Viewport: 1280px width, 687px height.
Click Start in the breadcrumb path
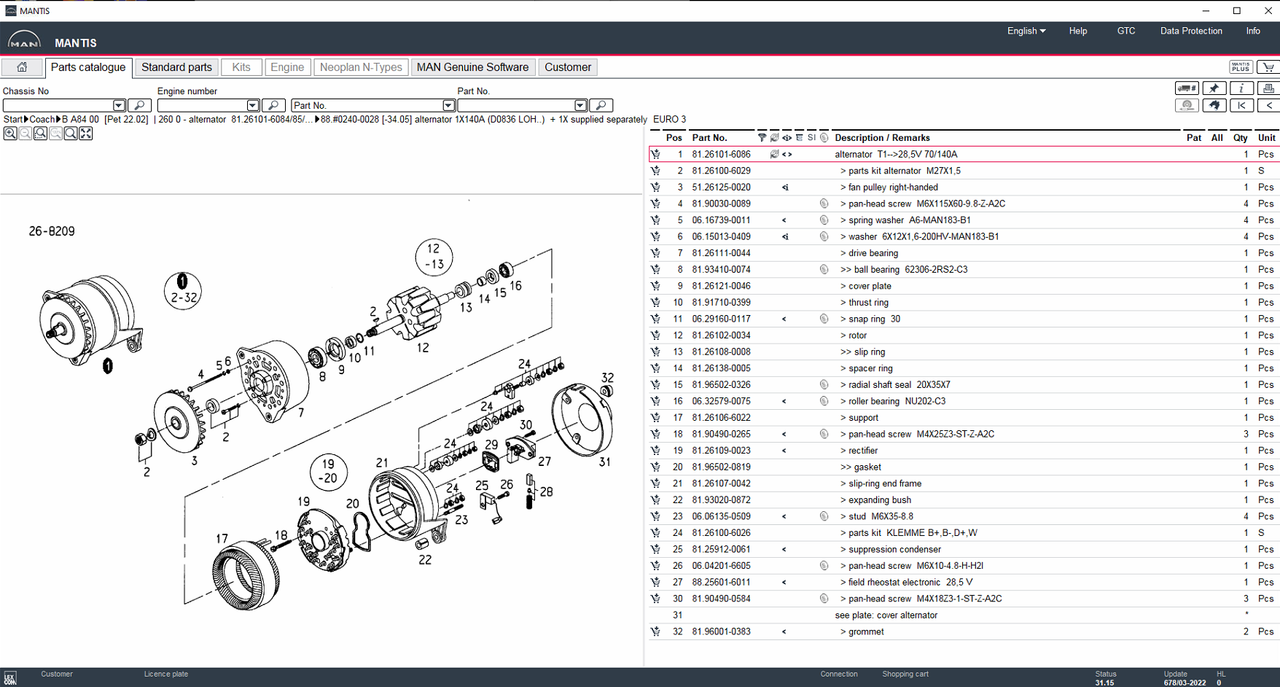click(12, 119)
